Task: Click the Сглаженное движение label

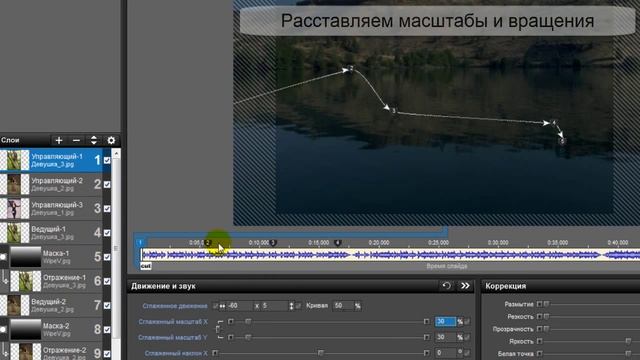Action: tap(175, 306)
